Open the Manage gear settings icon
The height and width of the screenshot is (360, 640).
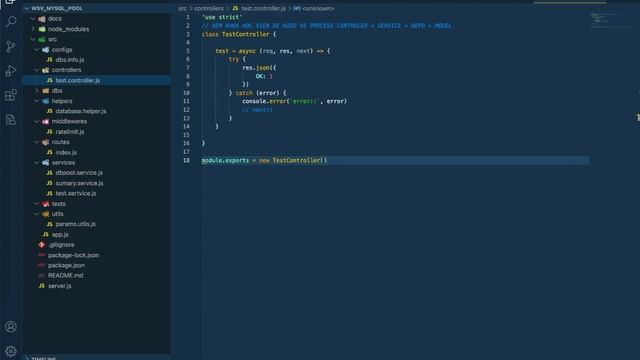click(x=11, y=351)
